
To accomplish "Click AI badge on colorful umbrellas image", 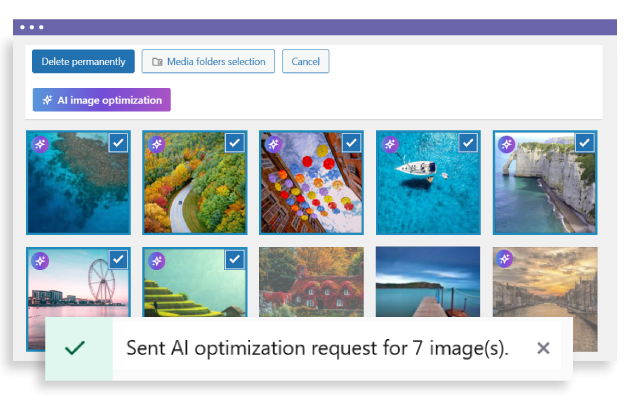I will pos(273,144).
